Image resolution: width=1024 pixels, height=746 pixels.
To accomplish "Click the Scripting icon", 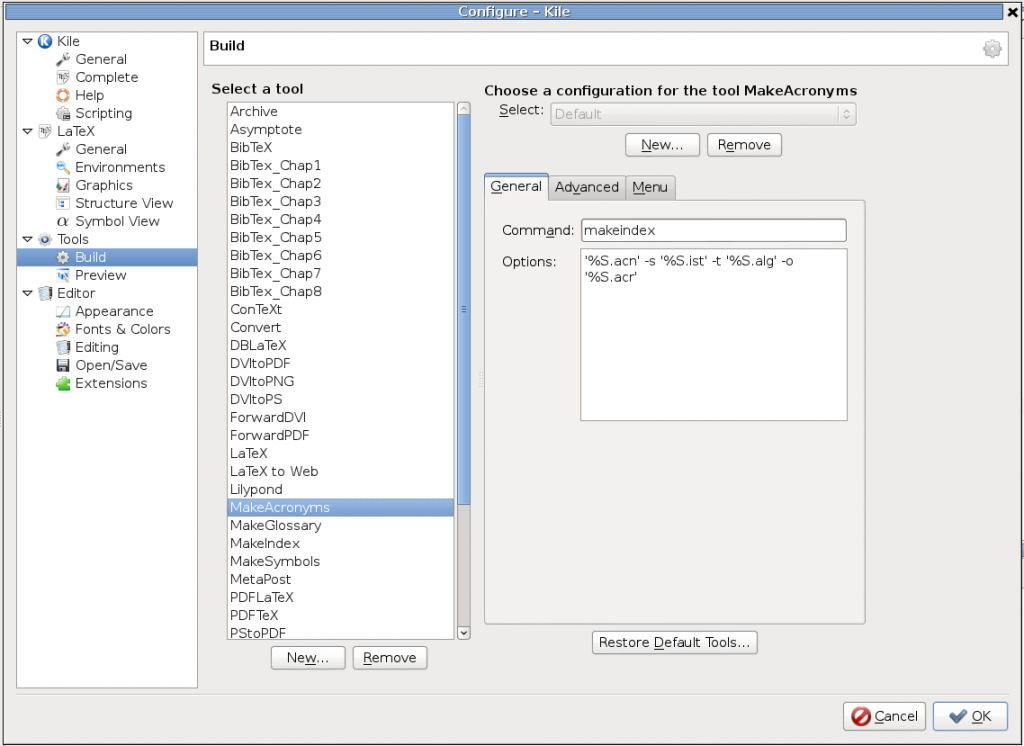I will [x=63, y=113].
